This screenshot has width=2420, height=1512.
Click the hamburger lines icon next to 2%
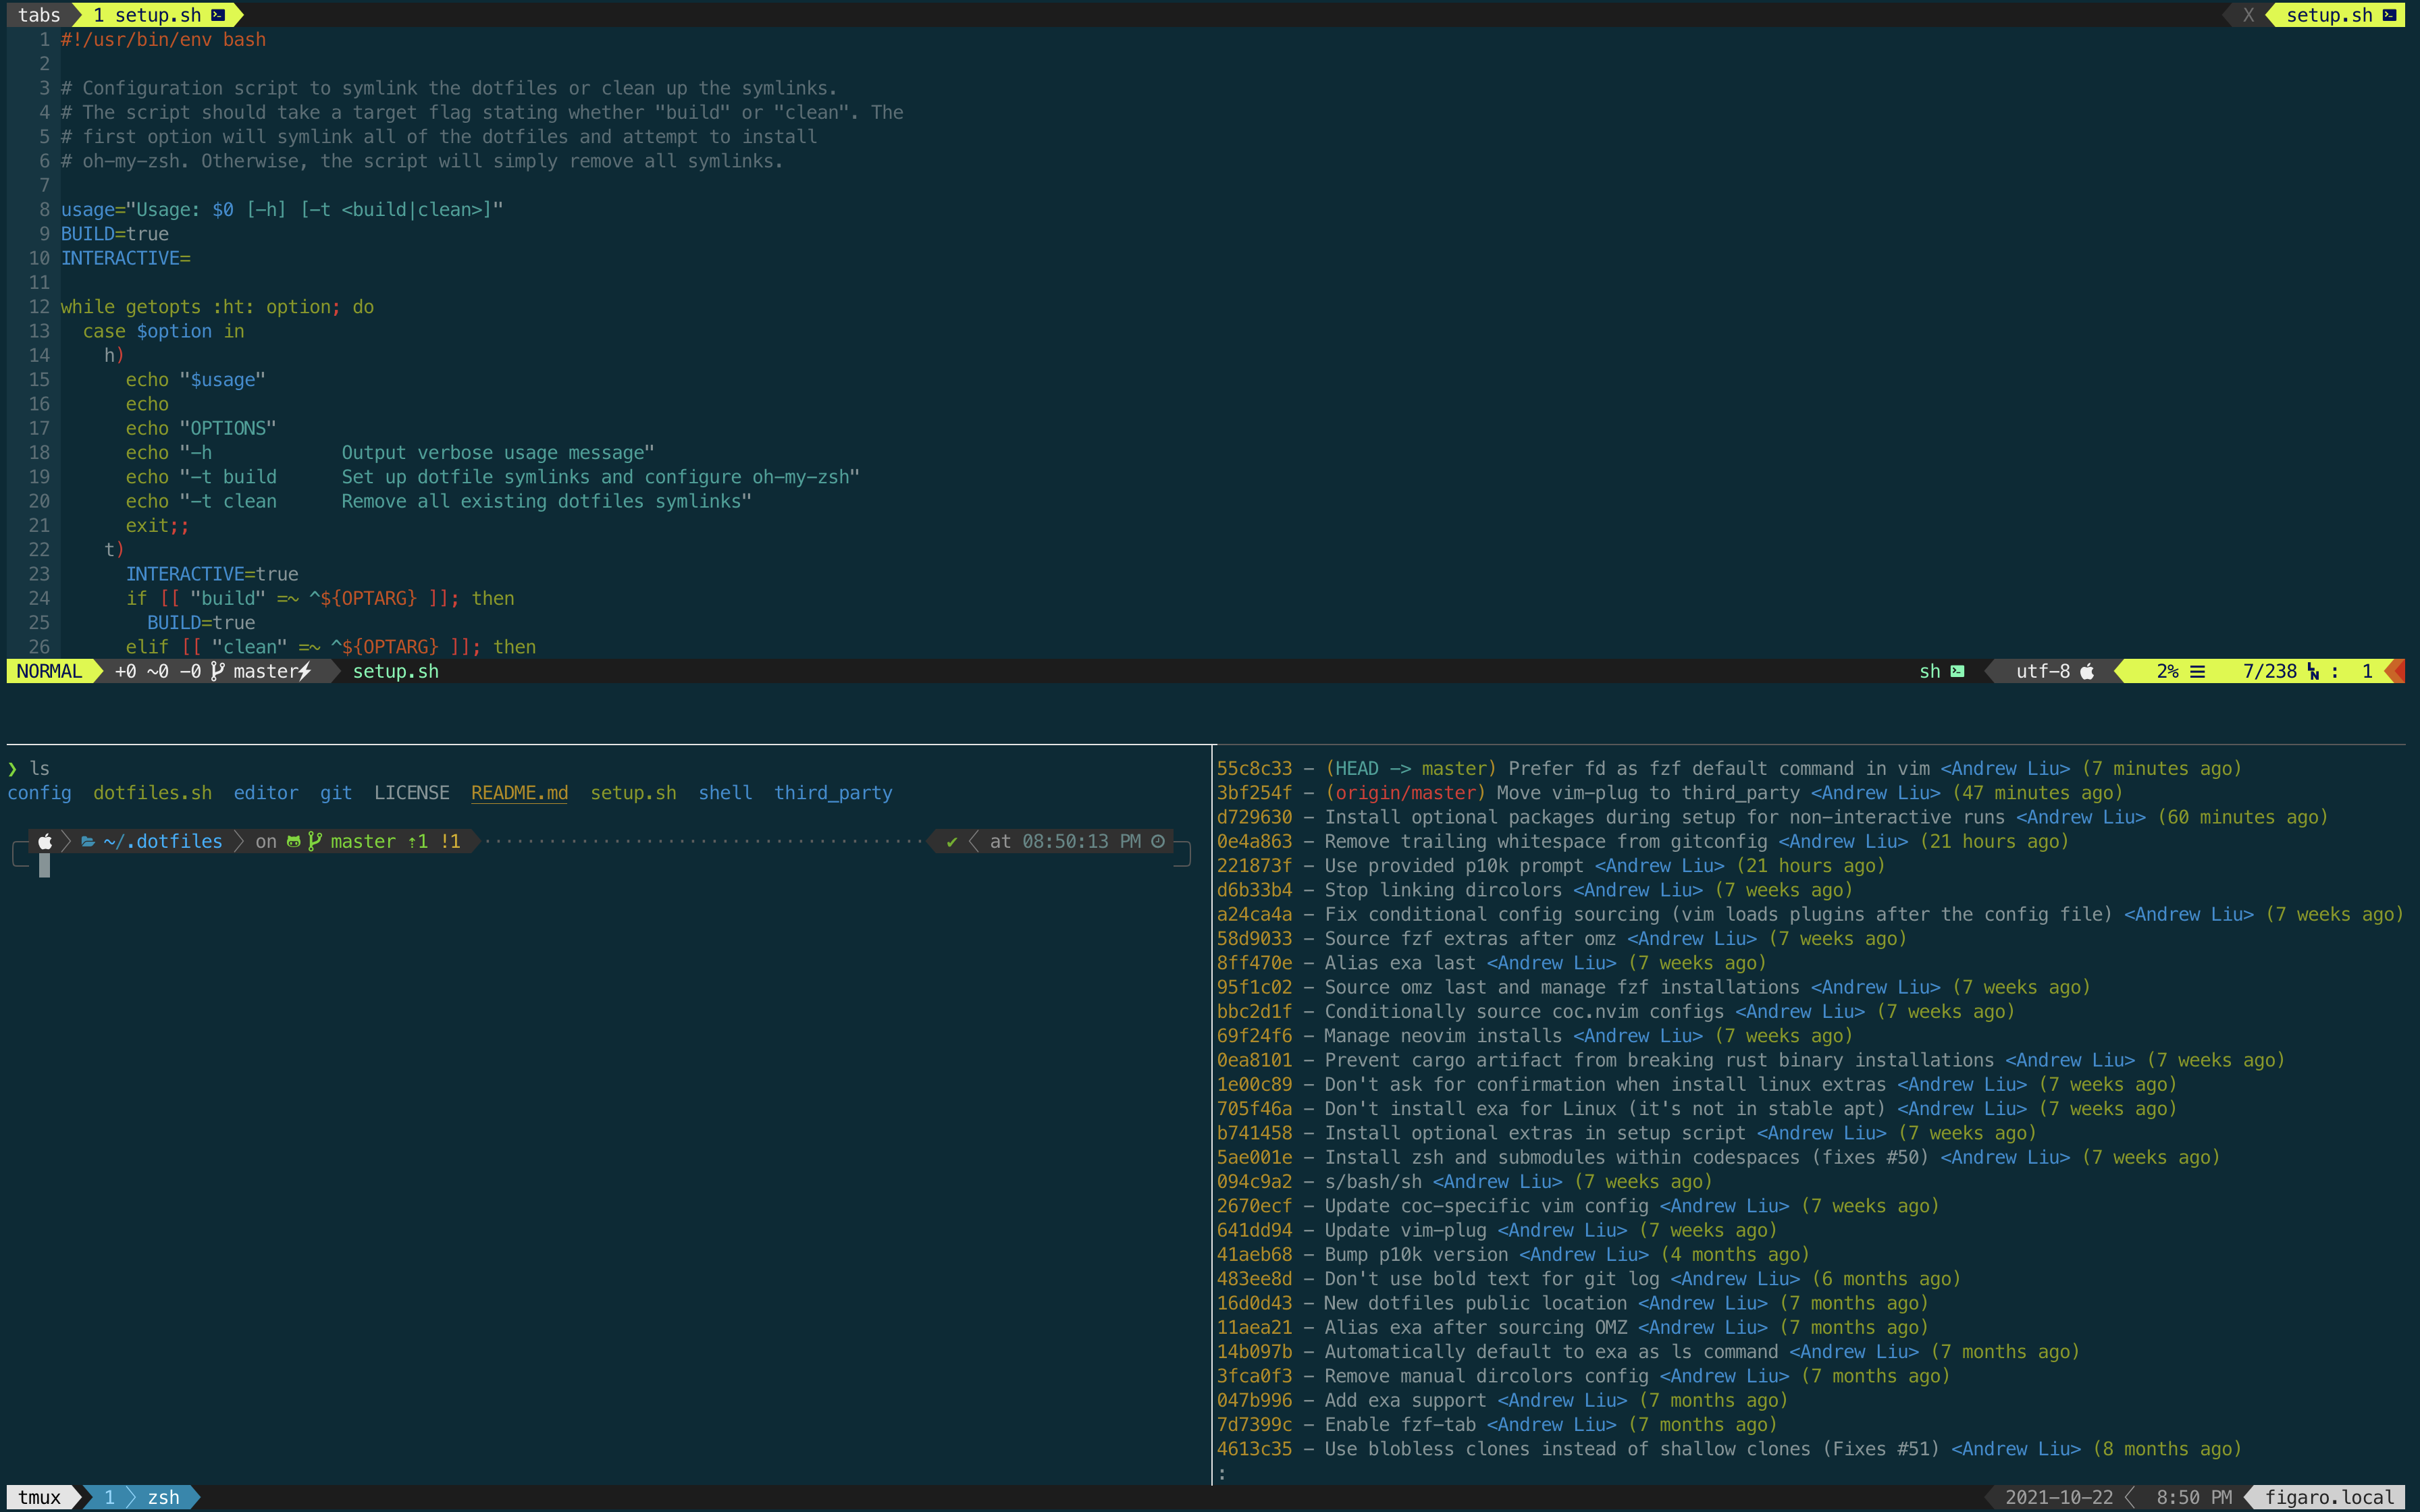(2197, 671)
